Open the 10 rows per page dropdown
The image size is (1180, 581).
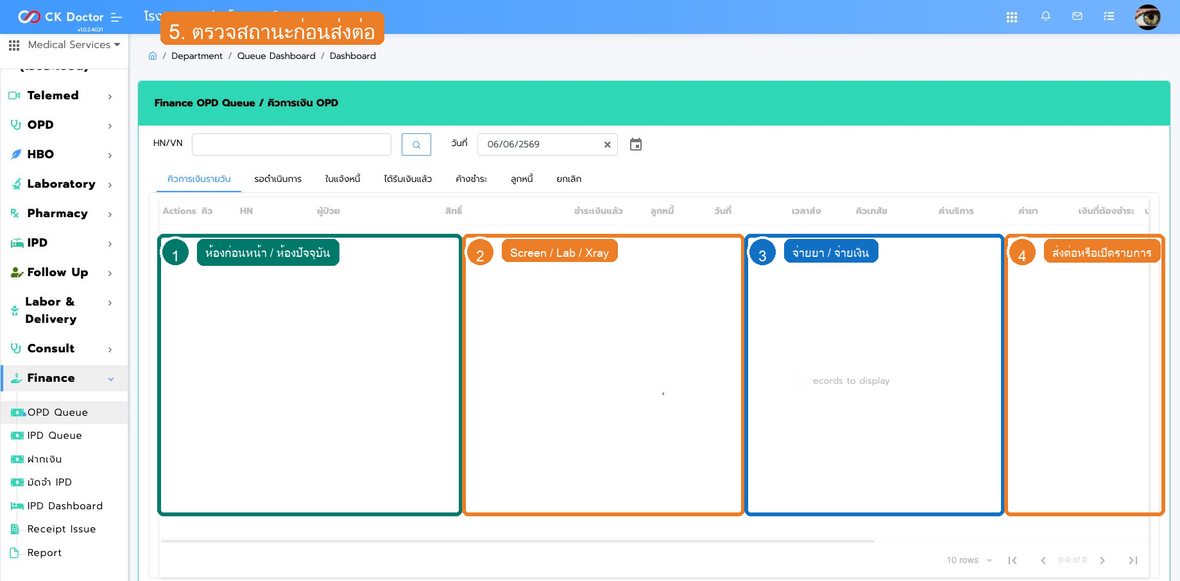tap(970, 561)
